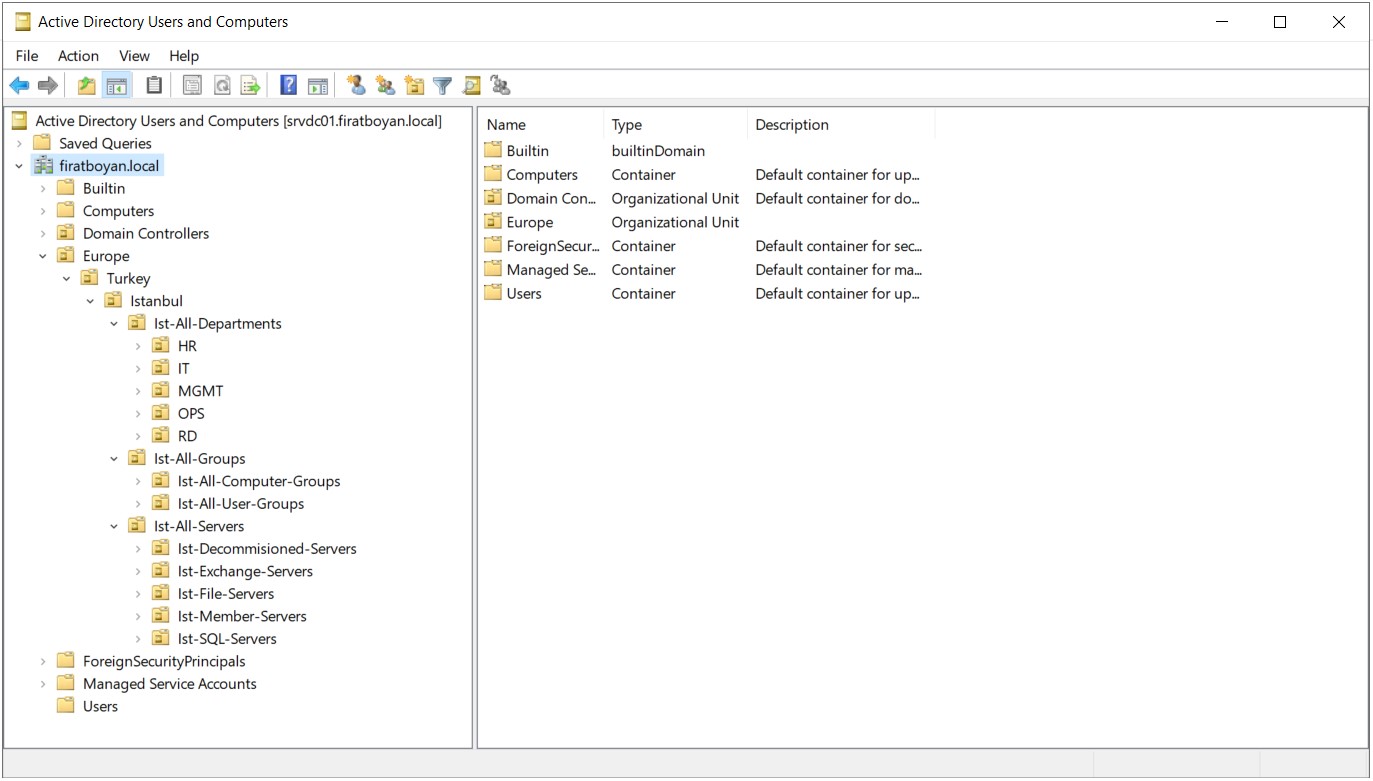Select the Computers container in tree
1373x781 pixels.
pyautogui.click(x=118, y=211)
